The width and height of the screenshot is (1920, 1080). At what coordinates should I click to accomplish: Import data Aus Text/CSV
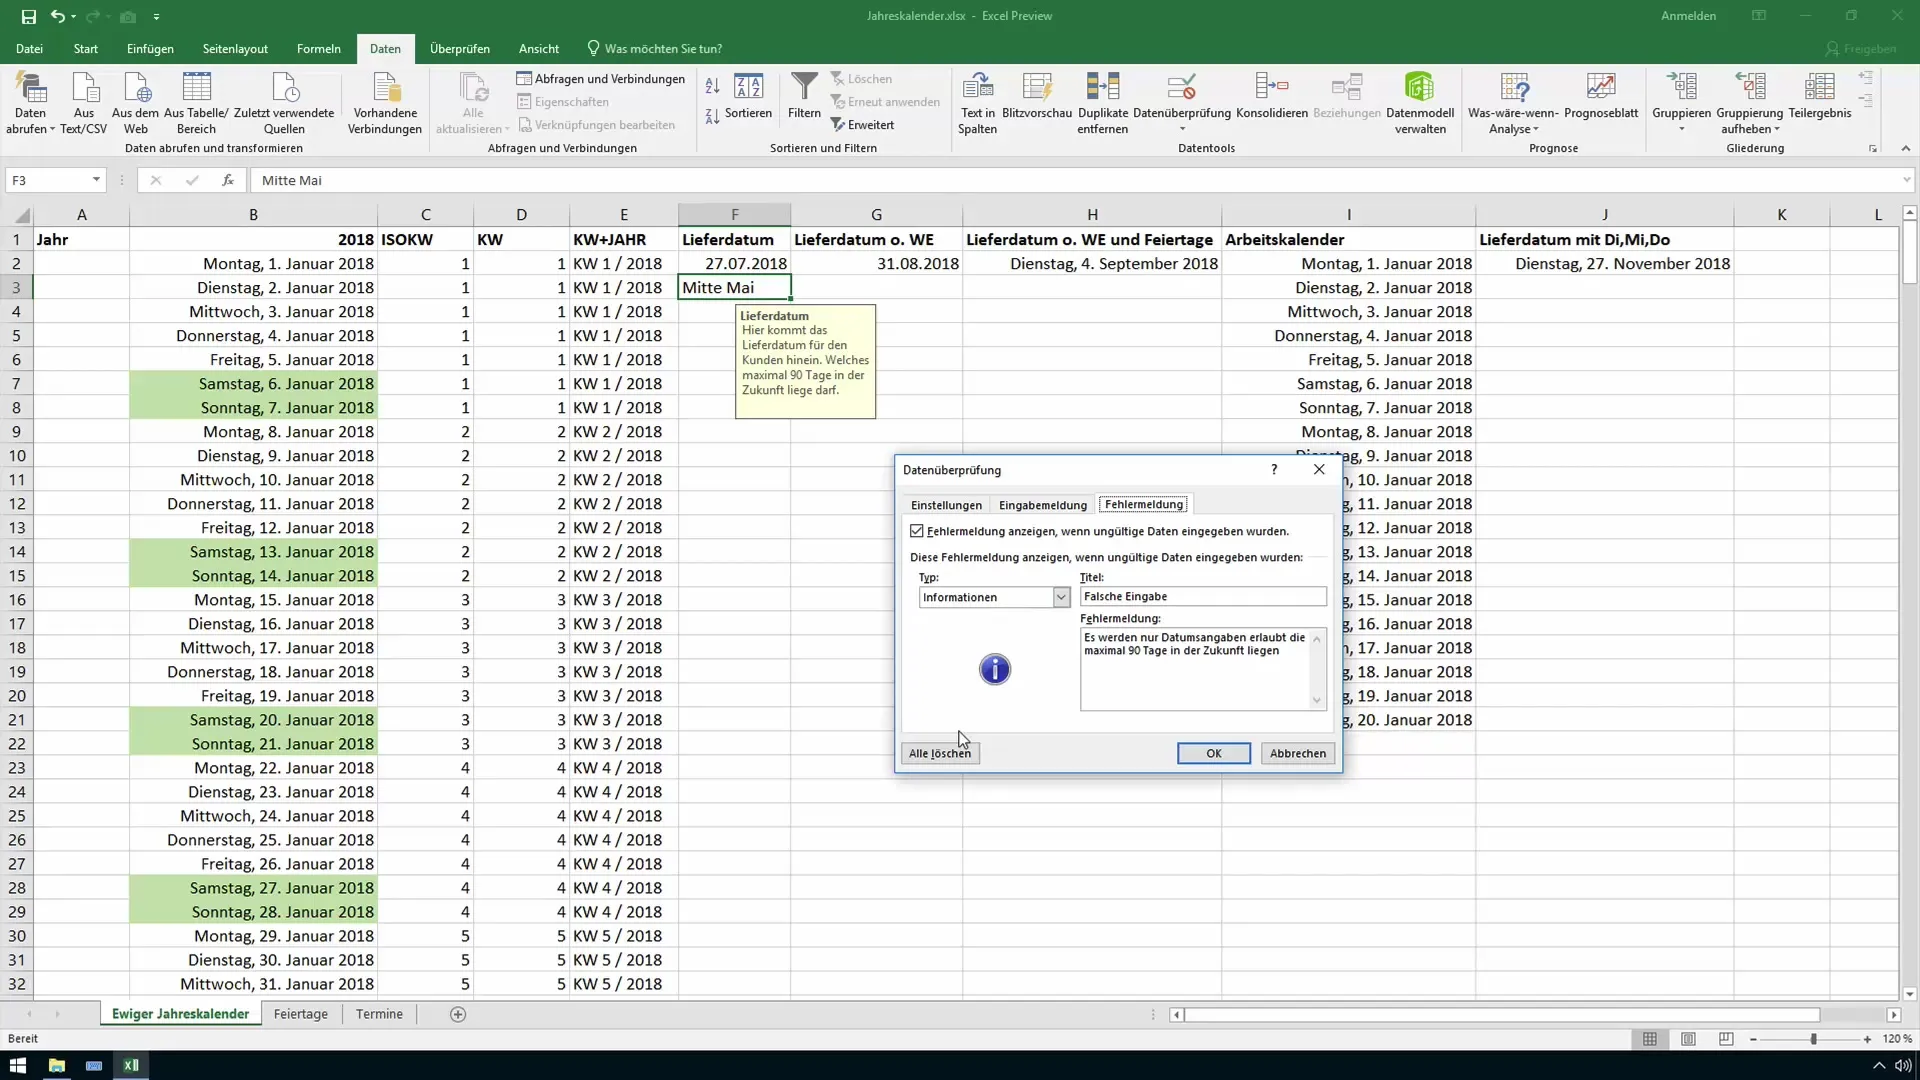(x=84, y=103)
